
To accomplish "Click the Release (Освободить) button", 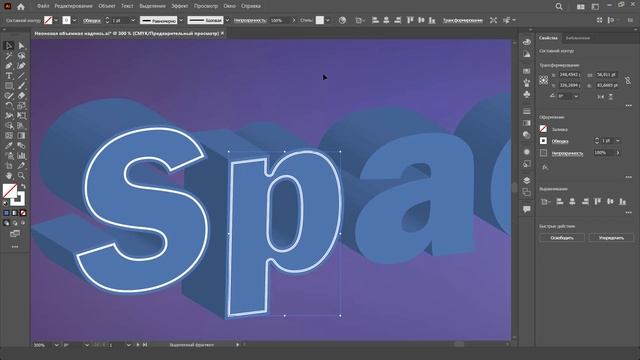I will pyautogui.click(x=562, y=238).
